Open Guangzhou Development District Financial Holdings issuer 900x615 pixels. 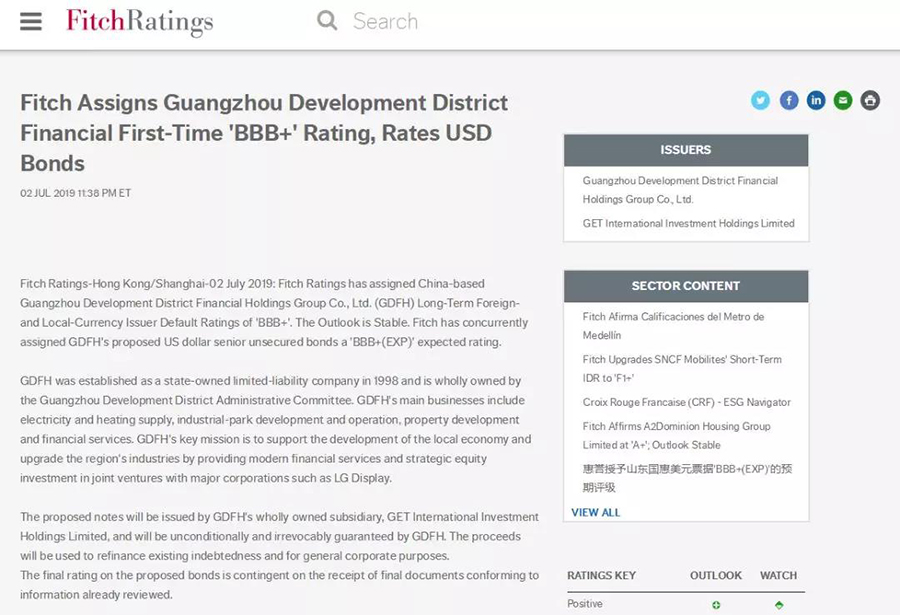tap(680, 190)
